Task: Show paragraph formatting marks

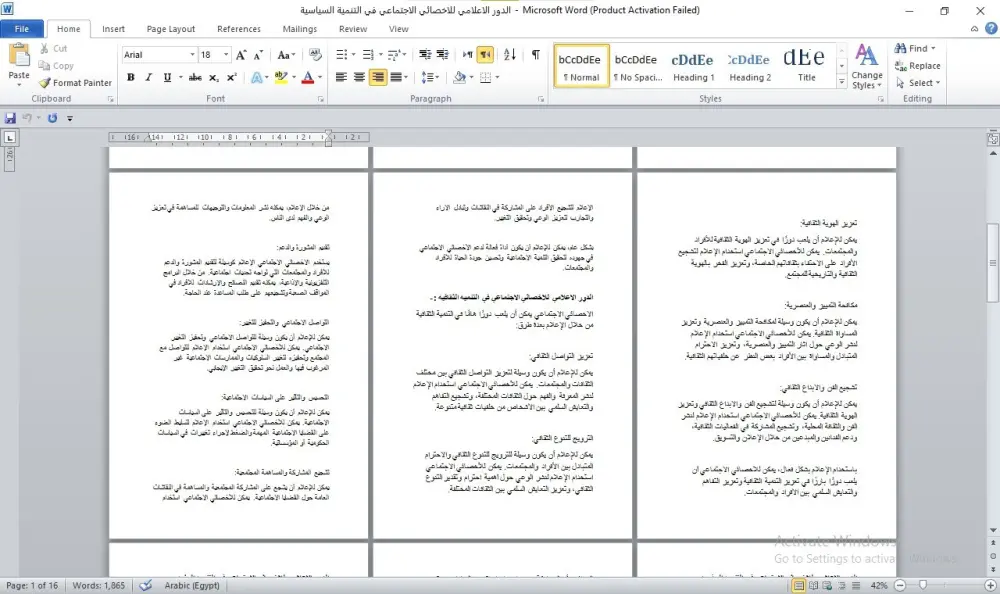Action: [536, 54]
